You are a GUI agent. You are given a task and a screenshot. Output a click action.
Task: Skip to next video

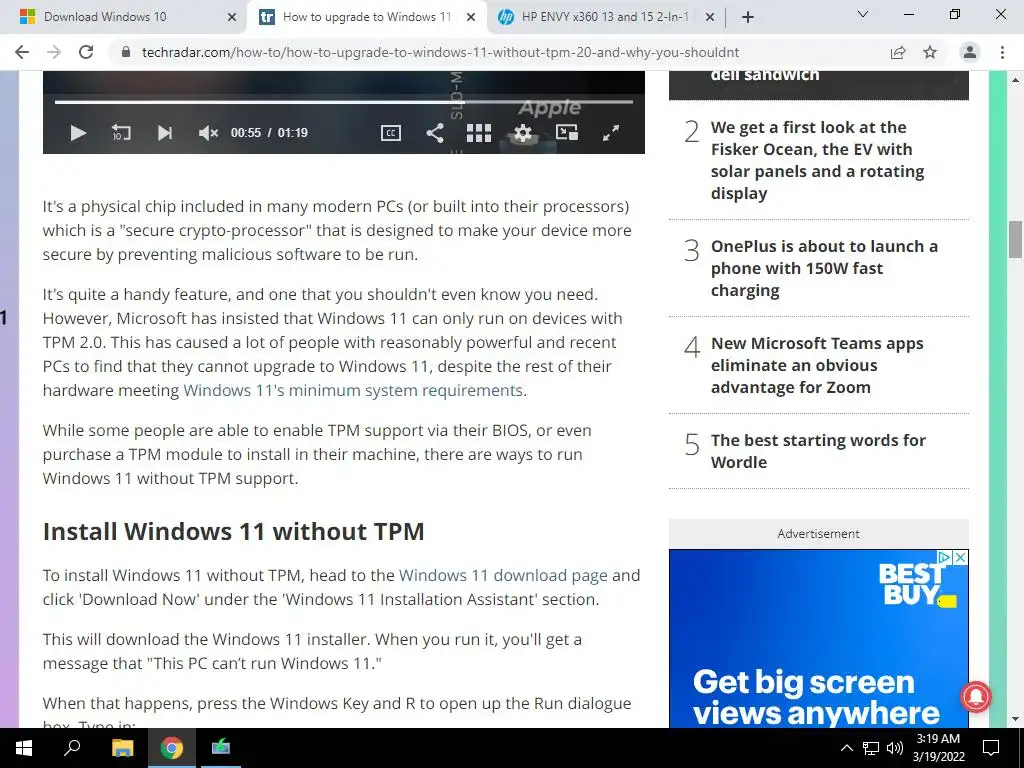pyautogui.click(x=165, y=133)
